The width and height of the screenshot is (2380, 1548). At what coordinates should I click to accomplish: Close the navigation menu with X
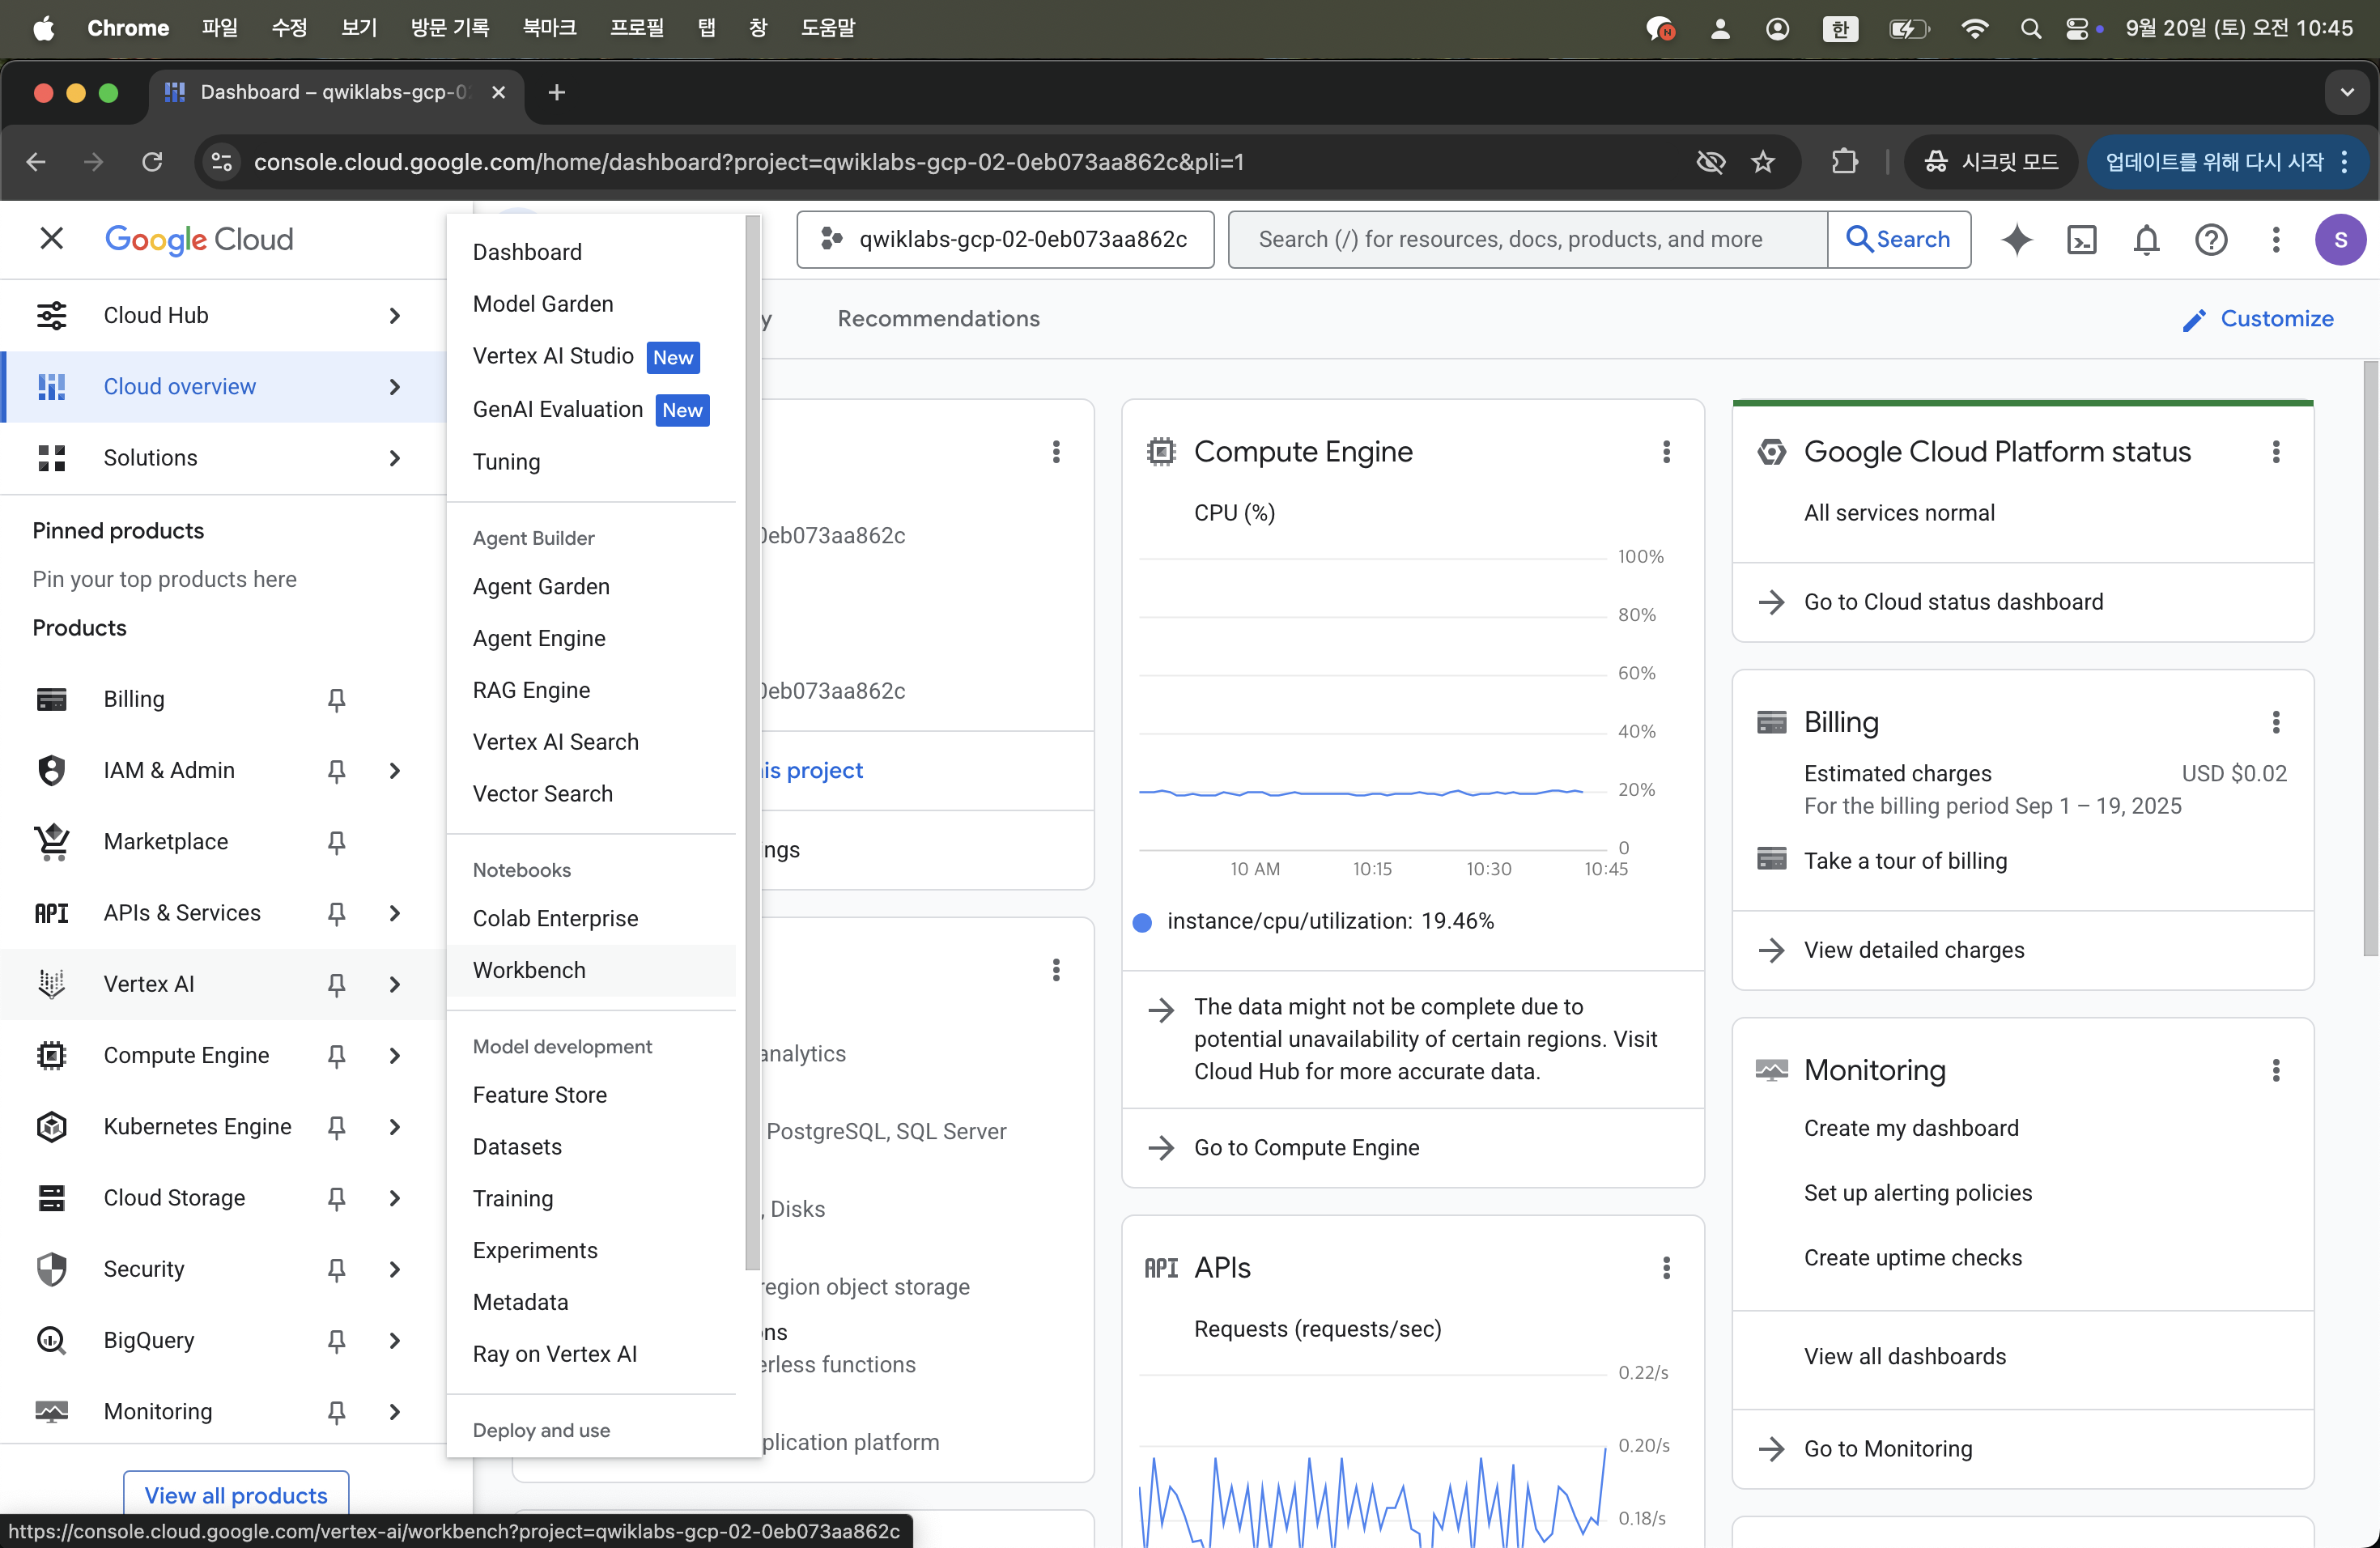(51, 239)
